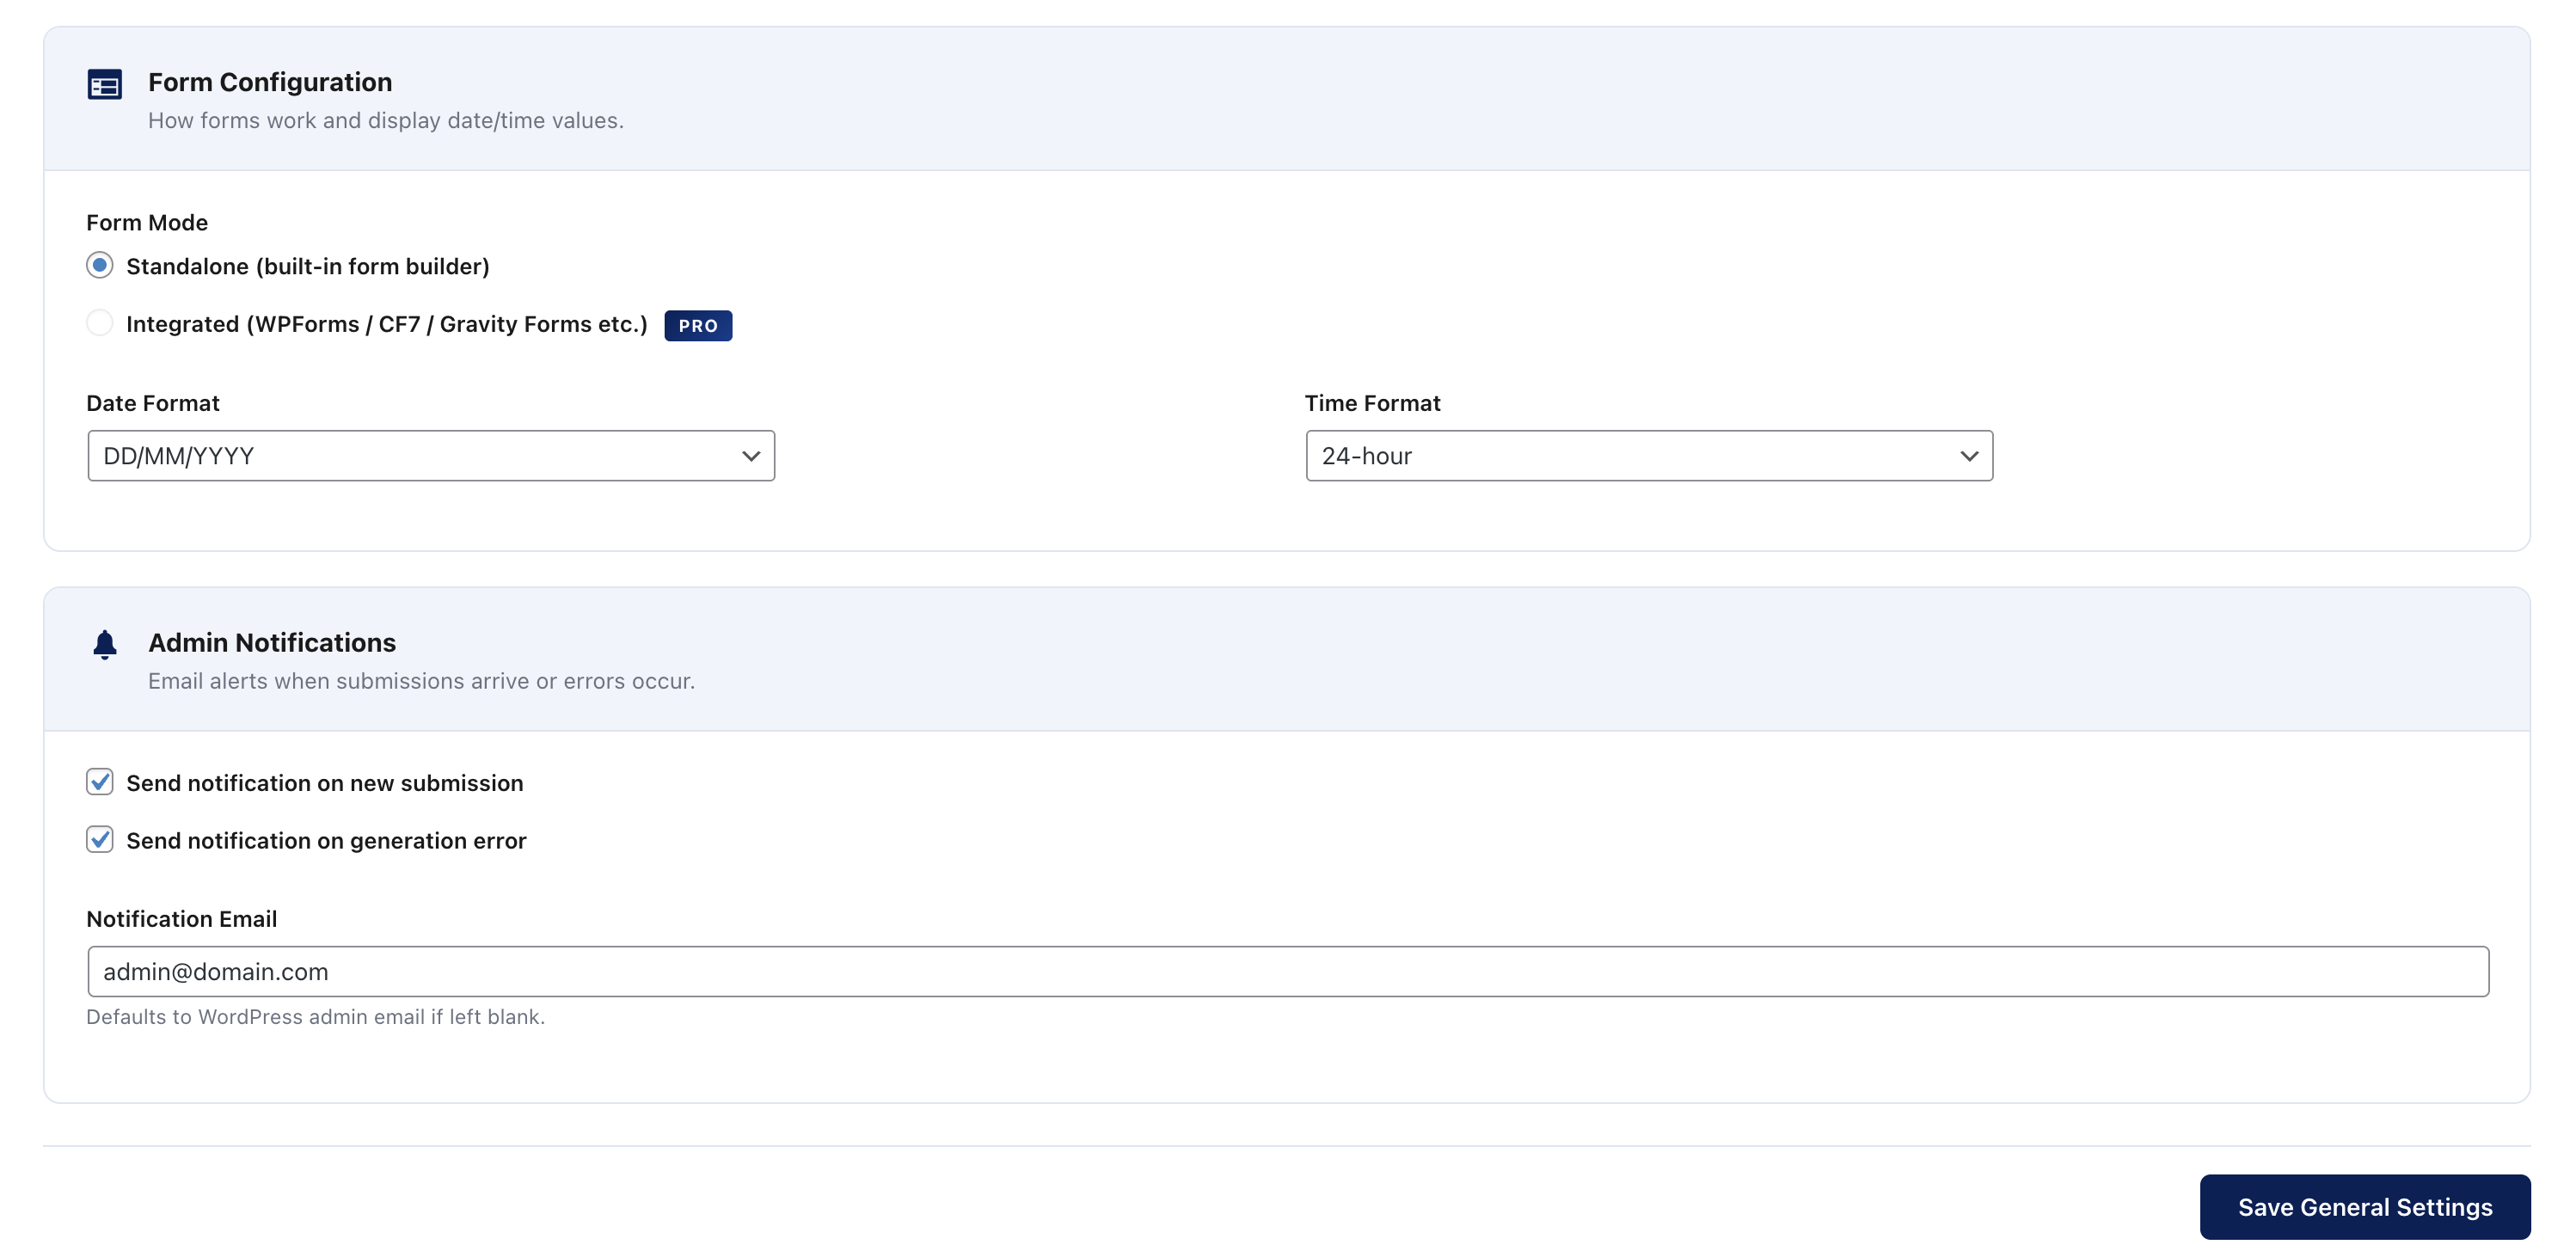This screenshot has height=1257, width=2576.
Task: Switch 24-hour to a different time format
Action: [x=1648, y=456]
